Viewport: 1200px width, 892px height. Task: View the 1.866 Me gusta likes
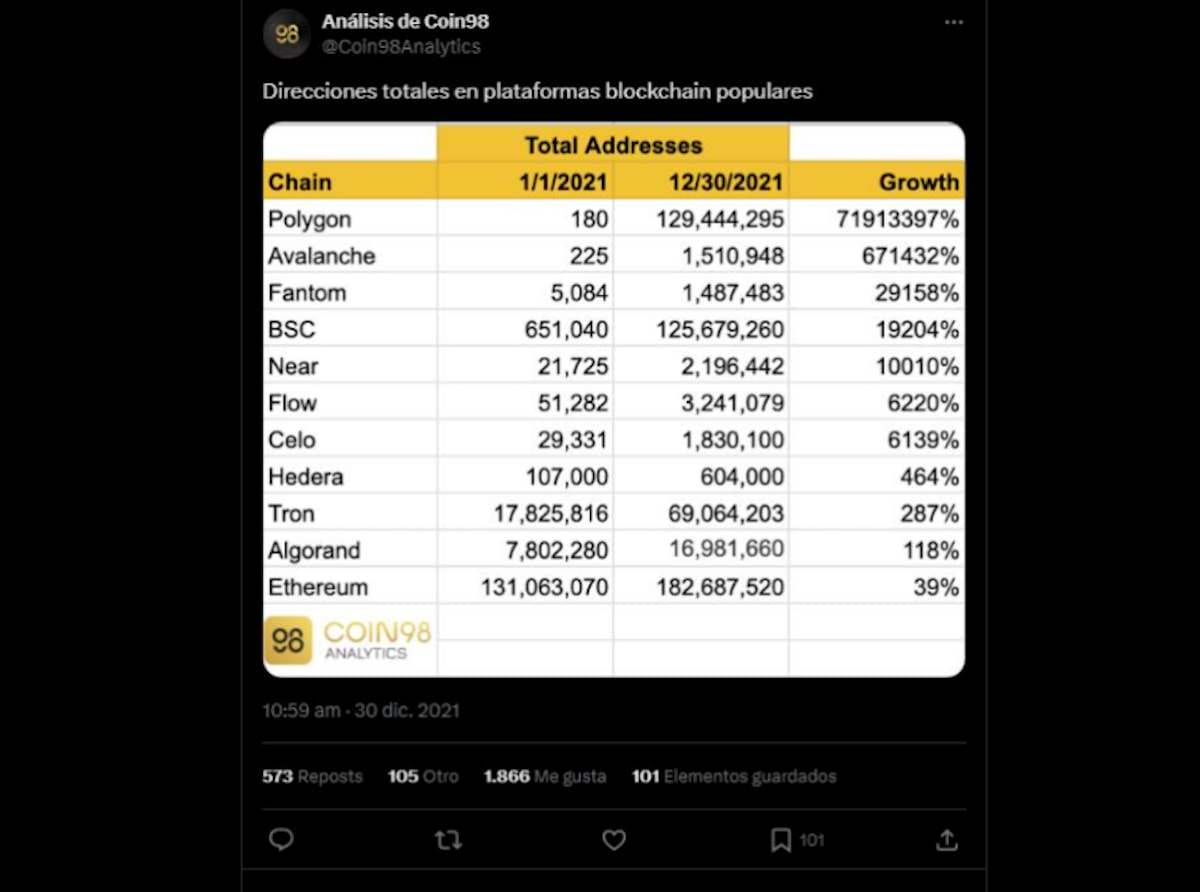(545, 776)
